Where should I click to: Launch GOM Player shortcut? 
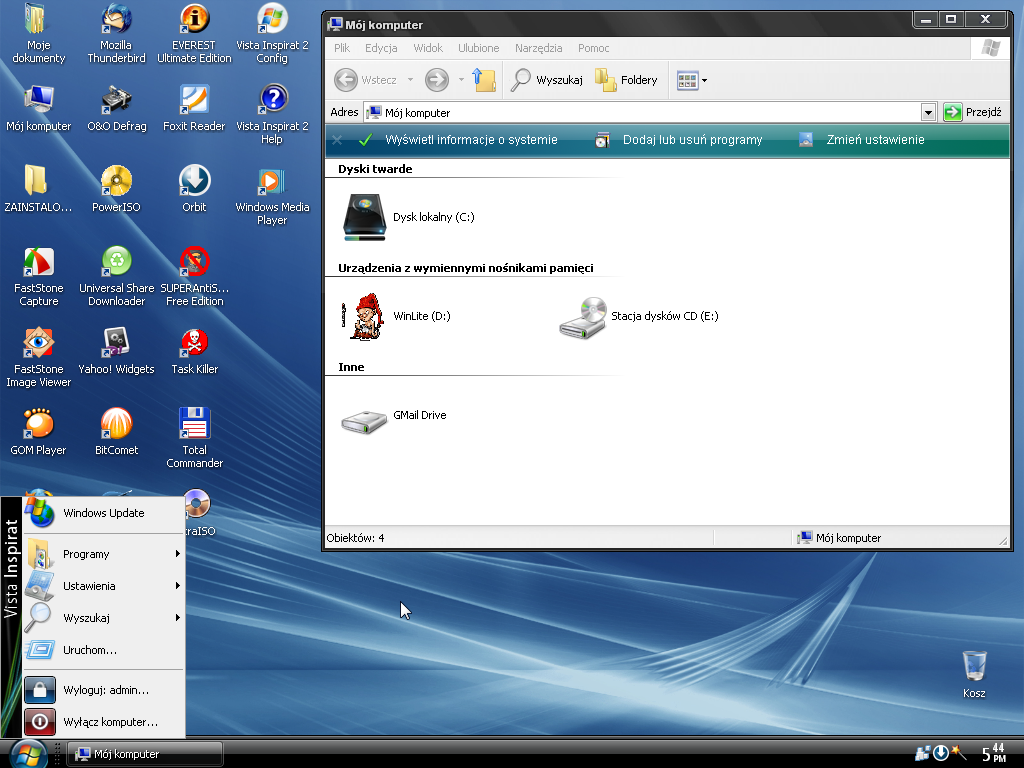tap(39, 432)
